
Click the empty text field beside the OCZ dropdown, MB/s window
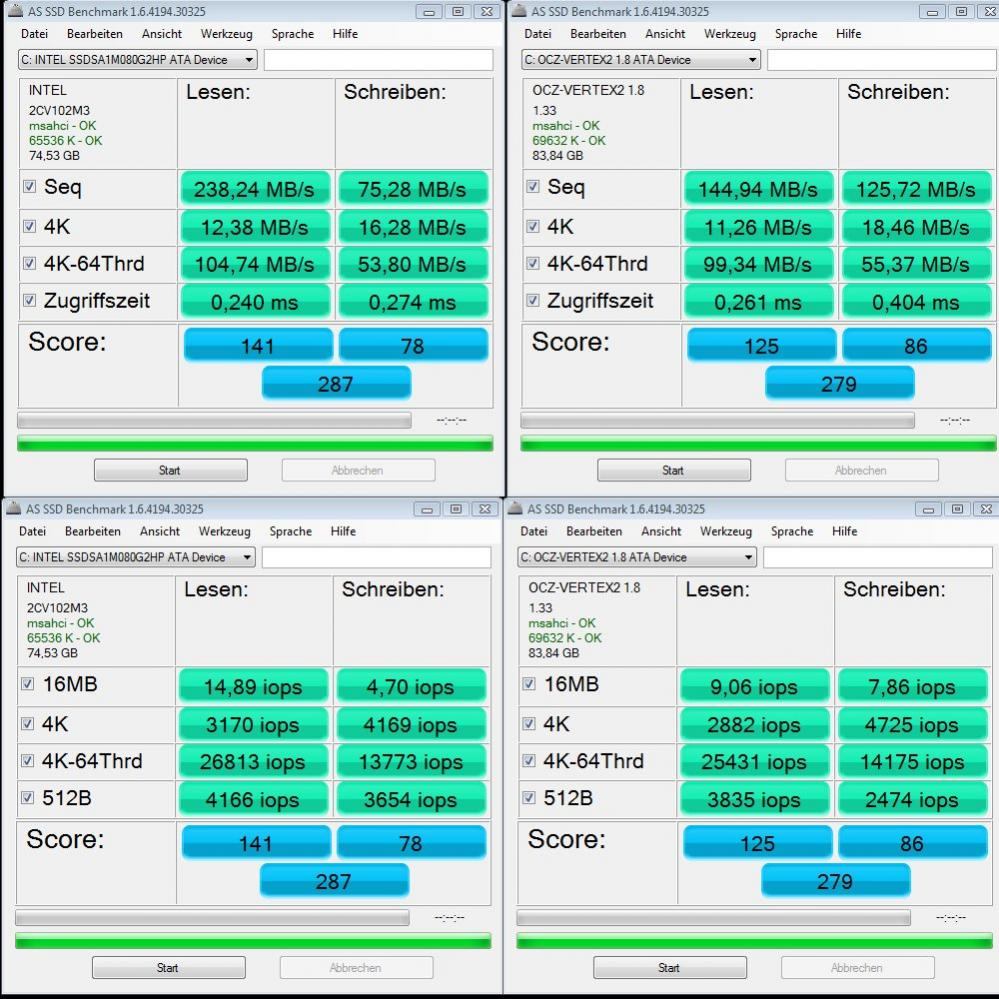(882, 59)
